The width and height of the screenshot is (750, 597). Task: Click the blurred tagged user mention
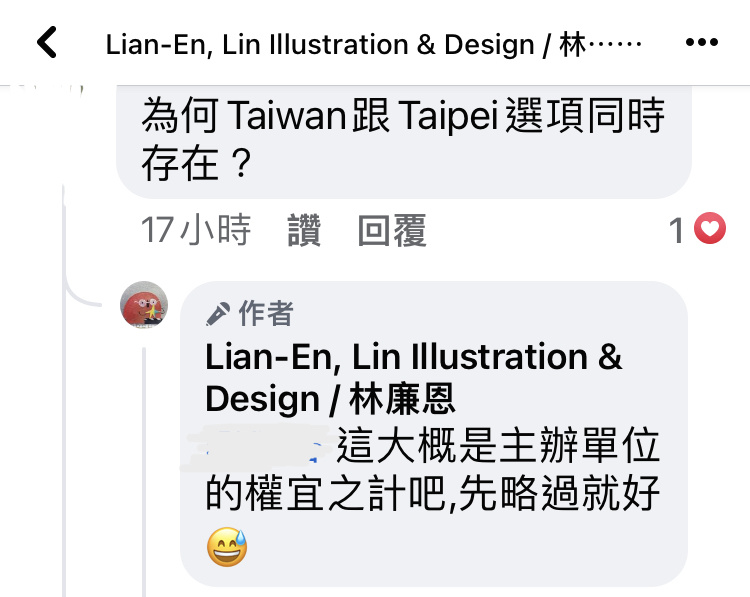pos(258,446)
